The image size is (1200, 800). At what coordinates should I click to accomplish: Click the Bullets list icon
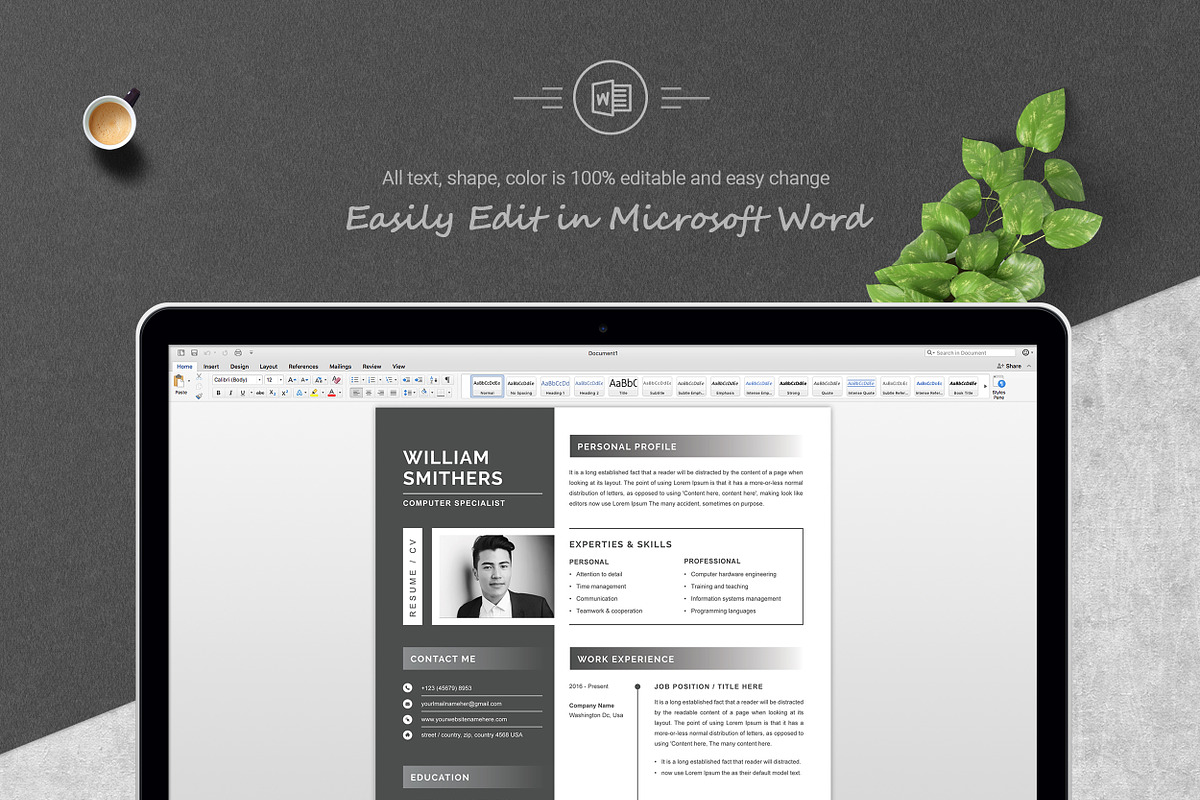[355, 380]
